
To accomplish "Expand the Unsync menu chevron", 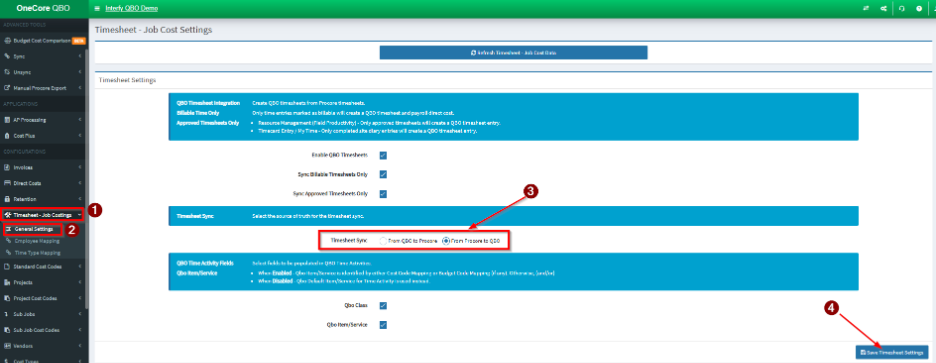I will [x=80, y=72].
